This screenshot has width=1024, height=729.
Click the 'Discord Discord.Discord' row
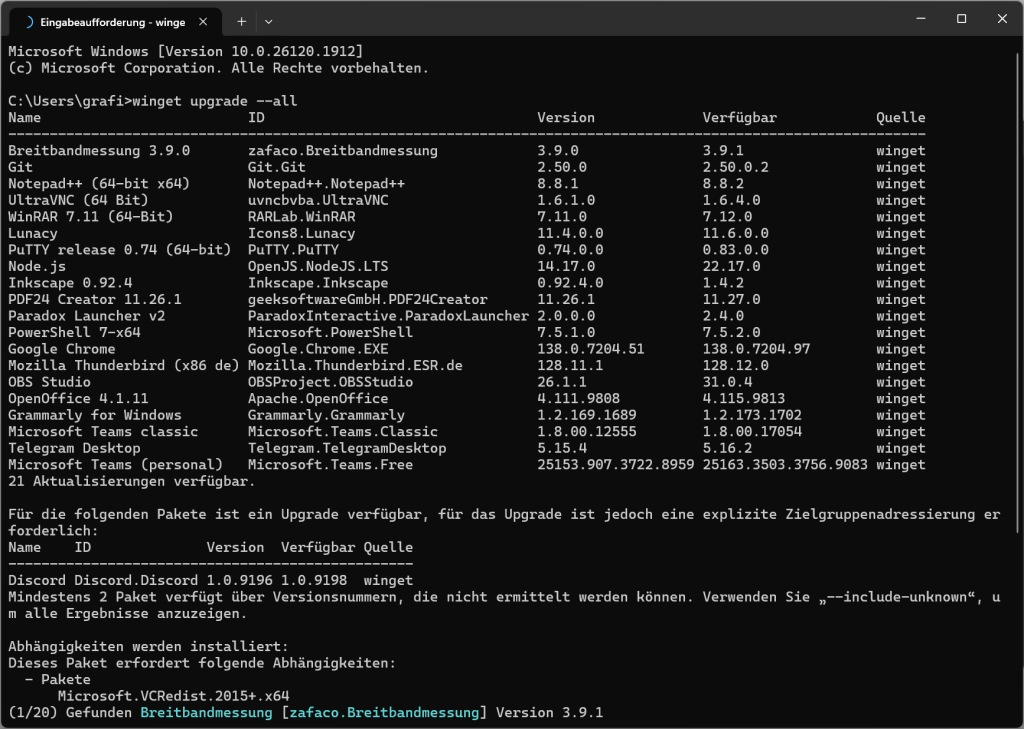click(x=210, y=580)
